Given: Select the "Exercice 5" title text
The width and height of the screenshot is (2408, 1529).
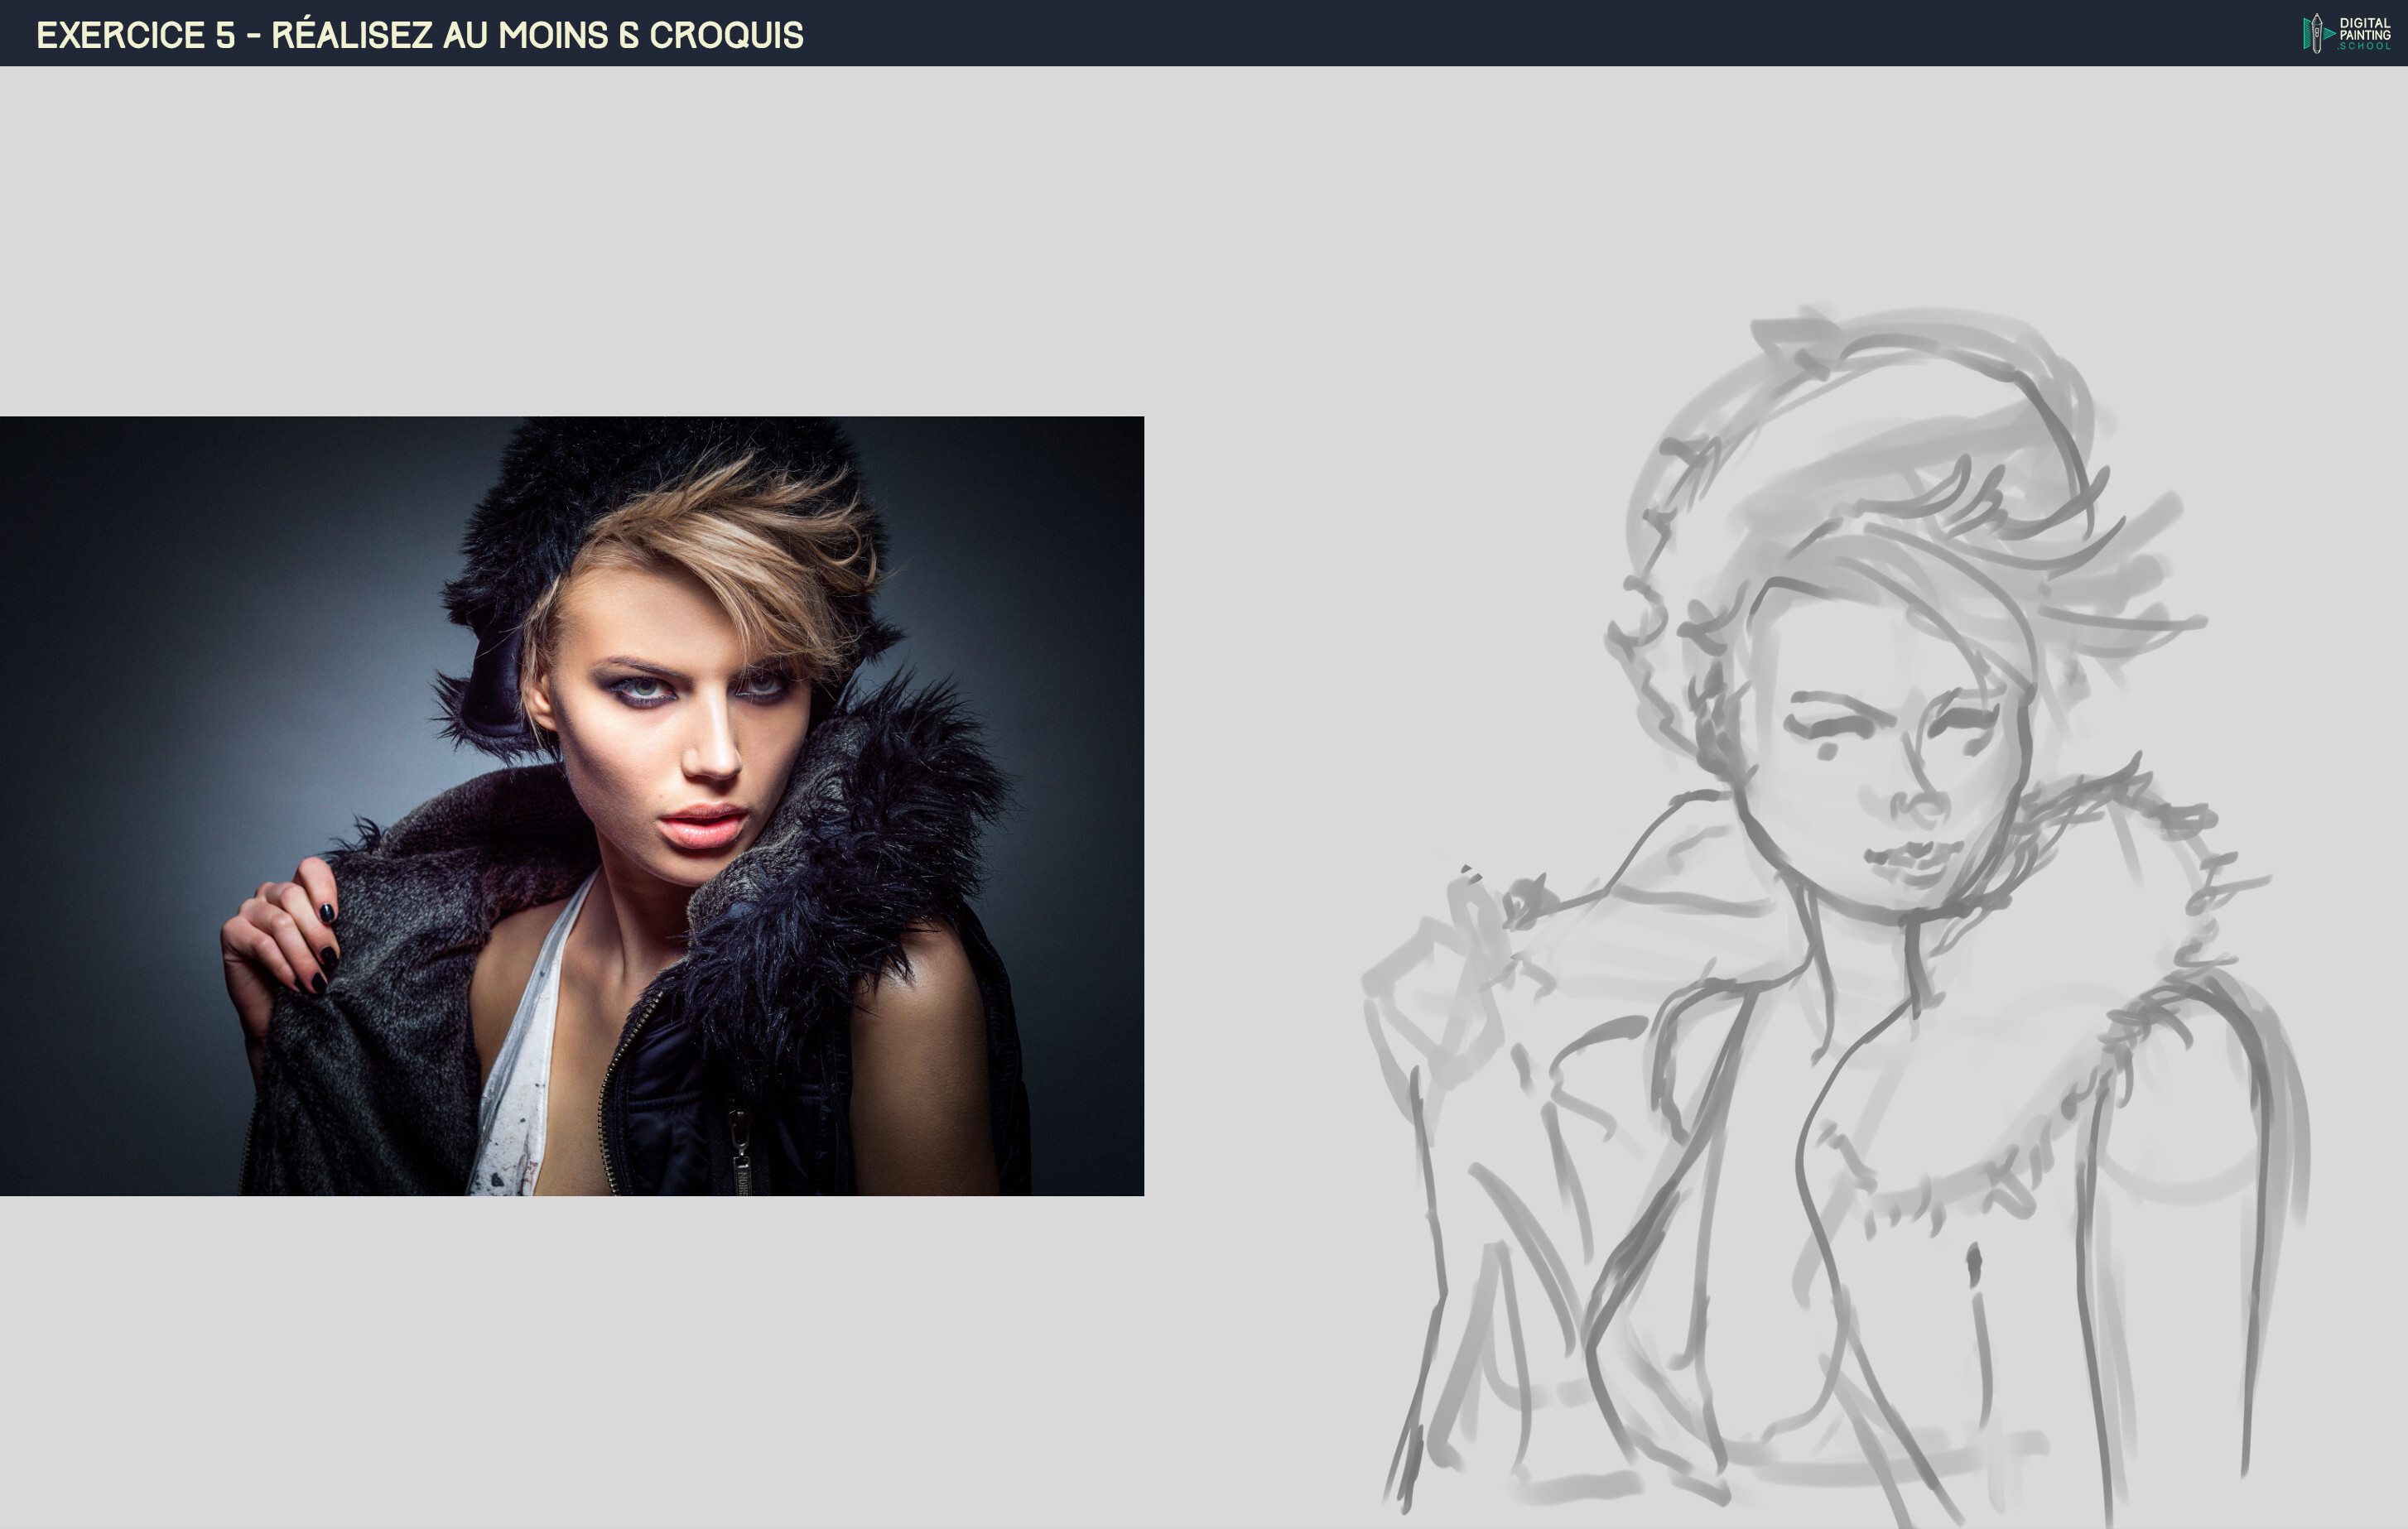Looking at the screenshot, I should (x=135, y=35).
